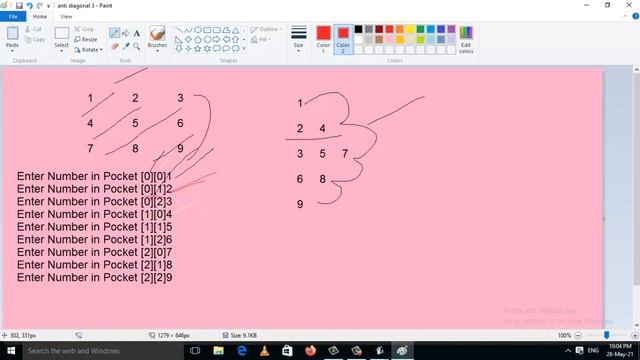The image size is (640, 360).
Task: Click the Paste clipboard icon
Action: (x=12, y=33)
